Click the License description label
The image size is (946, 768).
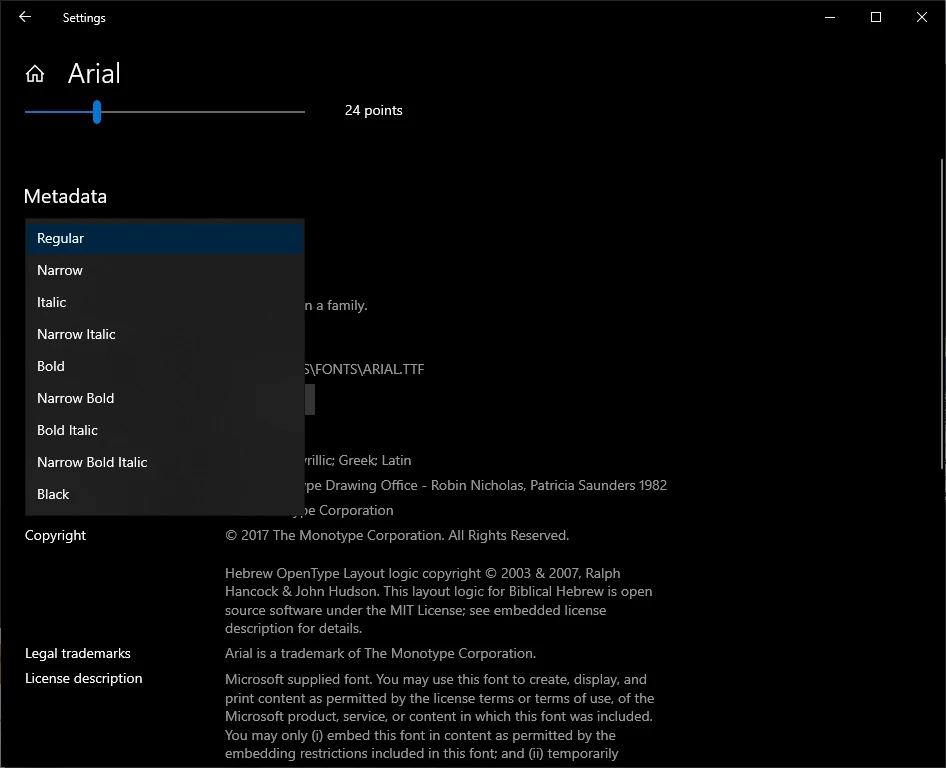pos(84,678)
